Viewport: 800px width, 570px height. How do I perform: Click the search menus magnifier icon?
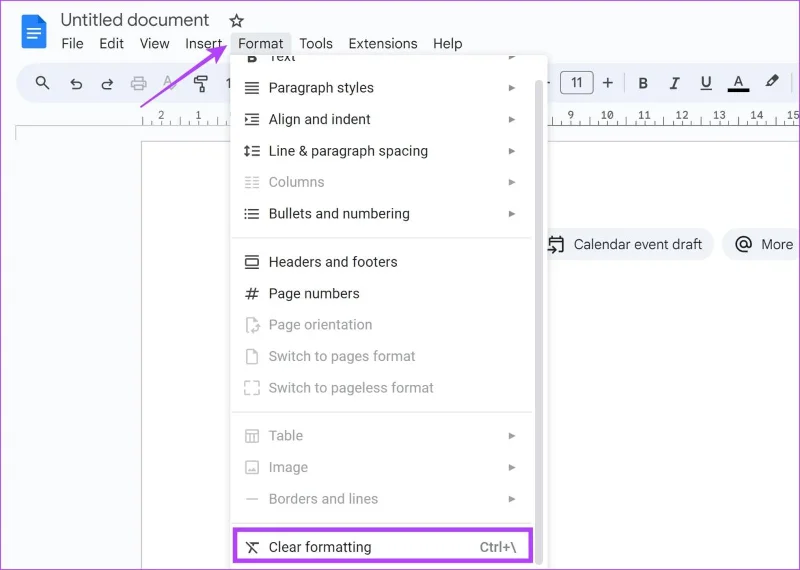click(42, 83)
